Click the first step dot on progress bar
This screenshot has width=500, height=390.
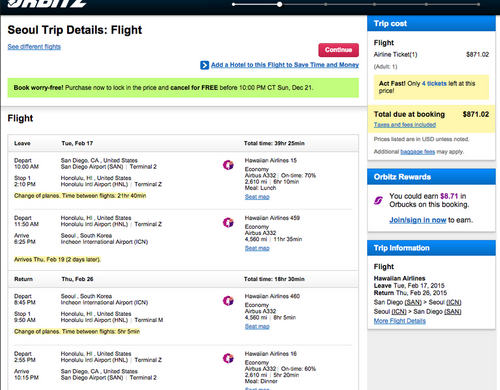coord(234,4)
